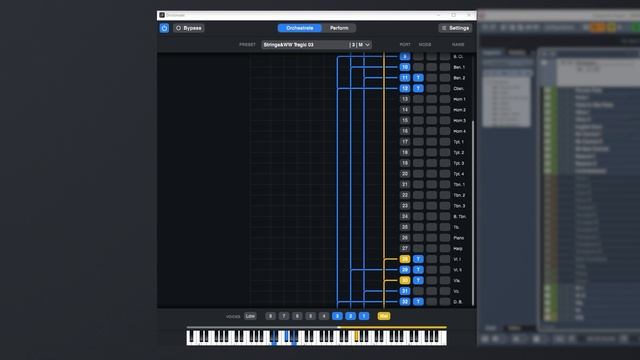Viewport: 640px width, 360px height.
Task: Toggle the T mode on Vl. II row
Action: (x=418, y=270)
